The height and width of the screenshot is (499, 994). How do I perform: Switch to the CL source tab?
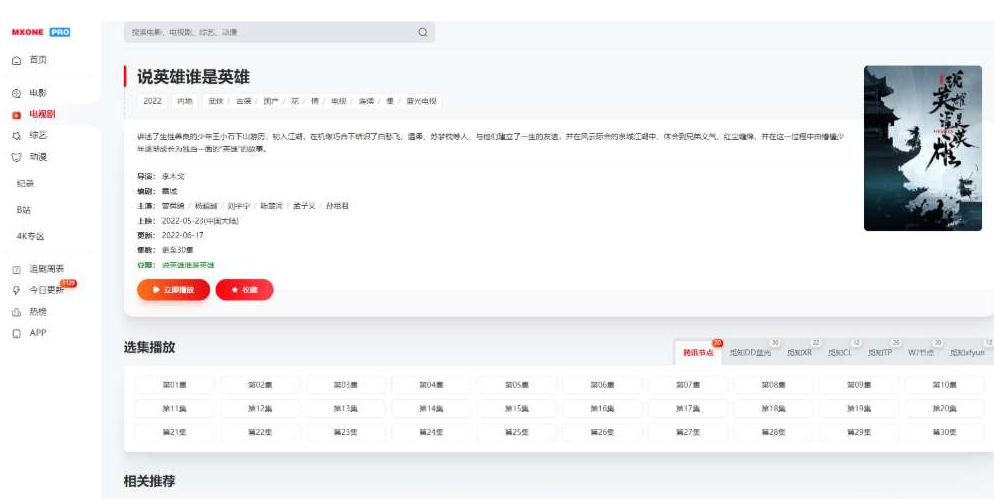[x=839, y=353]
